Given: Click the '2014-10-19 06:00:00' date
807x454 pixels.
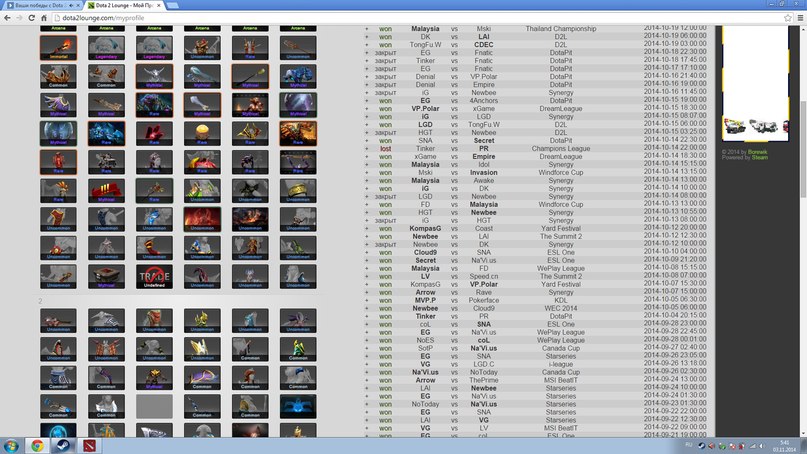Looking at the screenshot, I should click(x=675, y=36).
